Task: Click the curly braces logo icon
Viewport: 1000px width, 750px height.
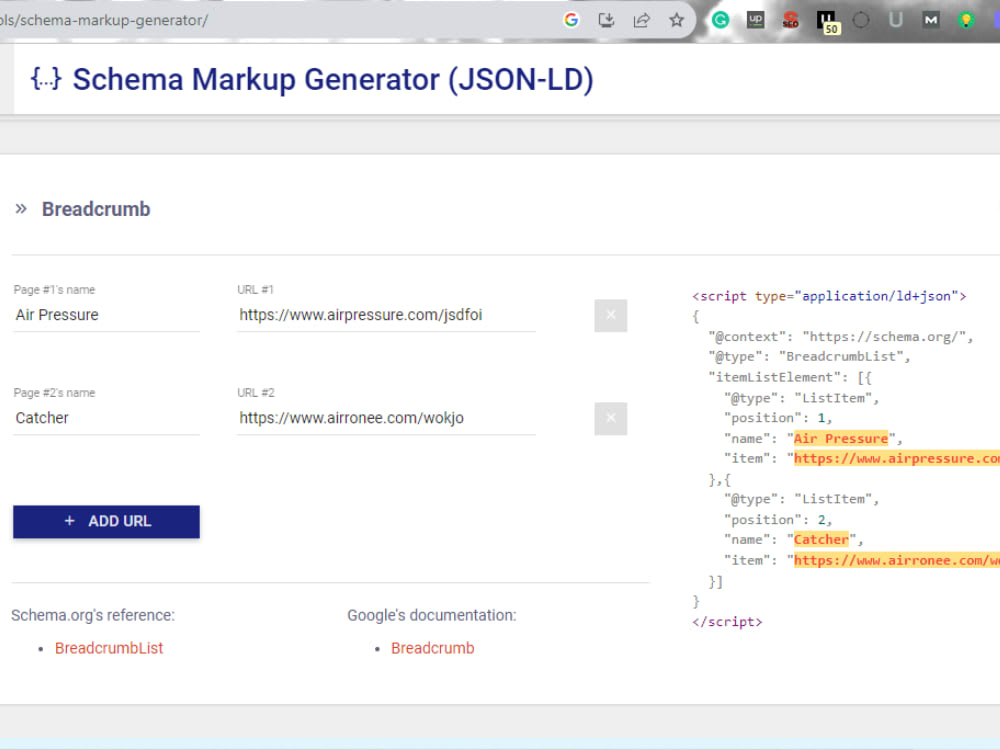Action: (x=46, y=79)
